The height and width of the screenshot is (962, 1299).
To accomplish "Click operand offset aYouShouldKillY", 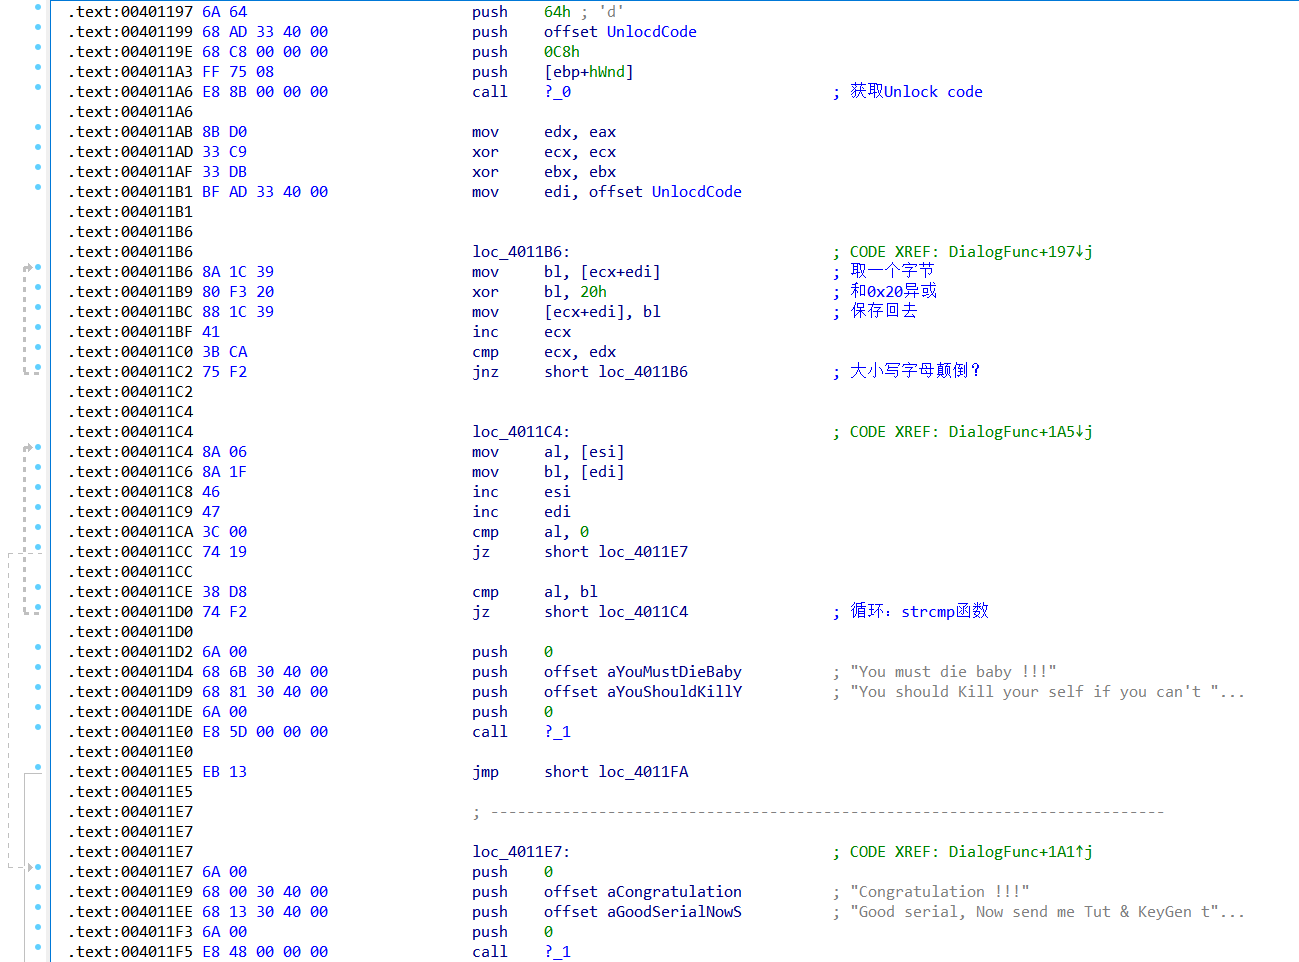I will 643,692.
